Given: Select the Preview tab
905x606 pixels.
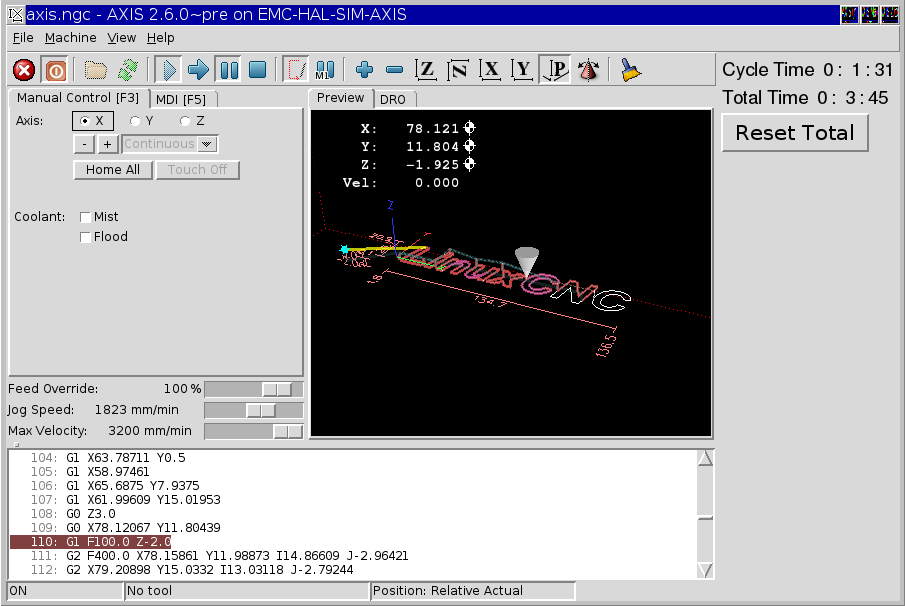Looking at the screenshot, I should (x=341, y=98).
